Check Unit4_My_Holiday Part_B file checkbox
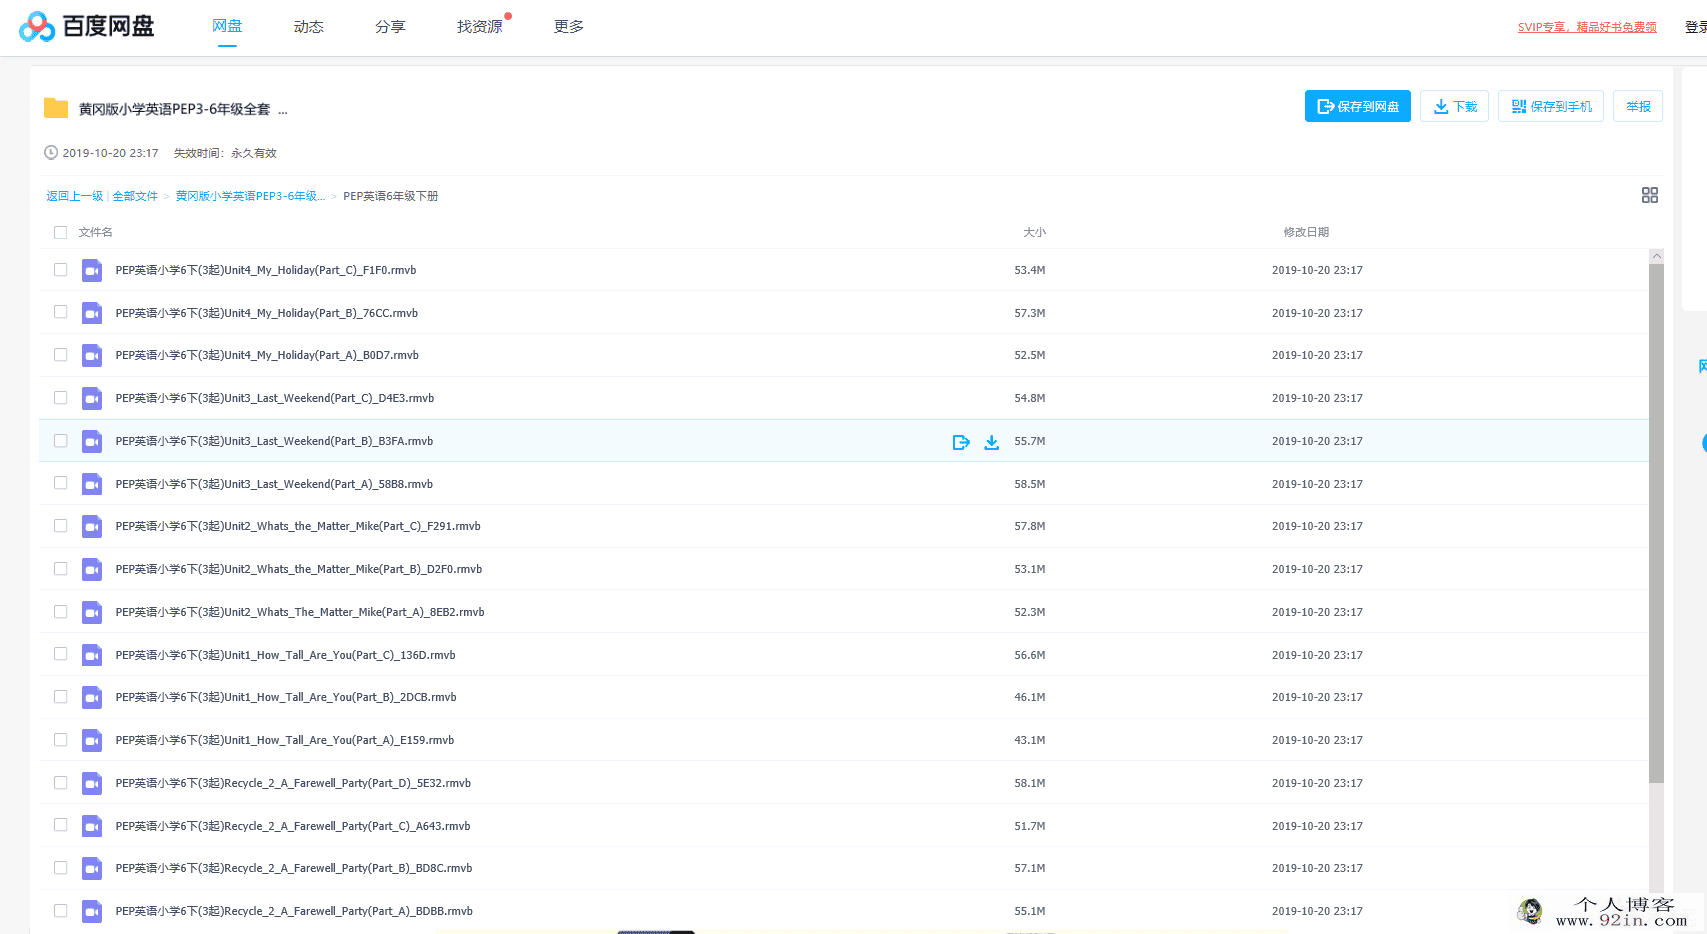1707x934 pixels. 60,312
